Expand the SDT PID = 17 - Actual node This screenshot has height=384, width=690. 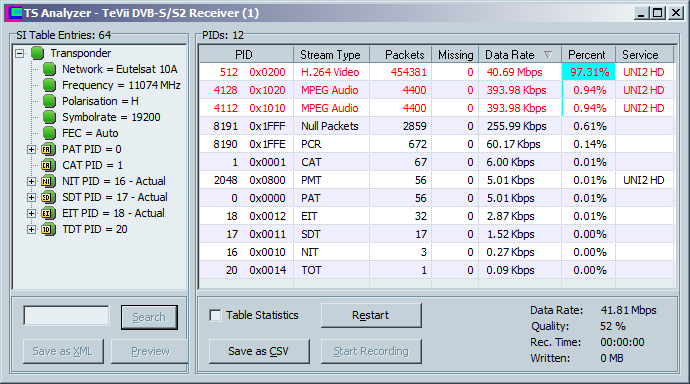pyautogui.click(x=31, y=197)
